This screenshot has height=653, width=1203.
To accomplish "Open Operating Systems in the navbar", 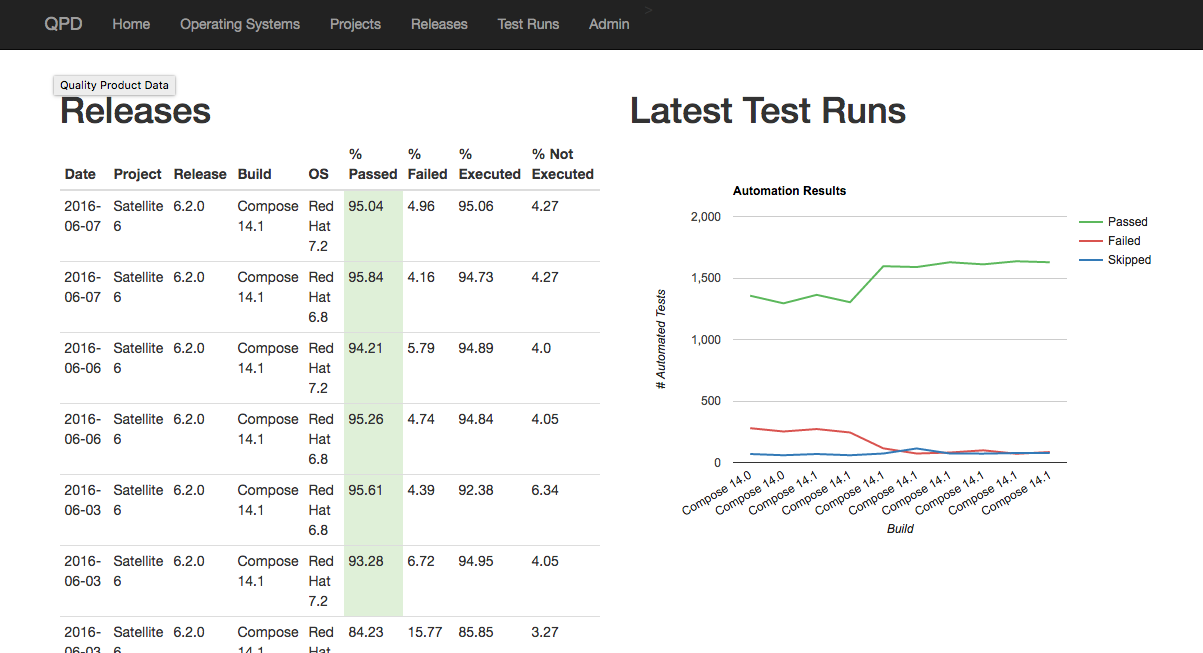I will (240, 24).
